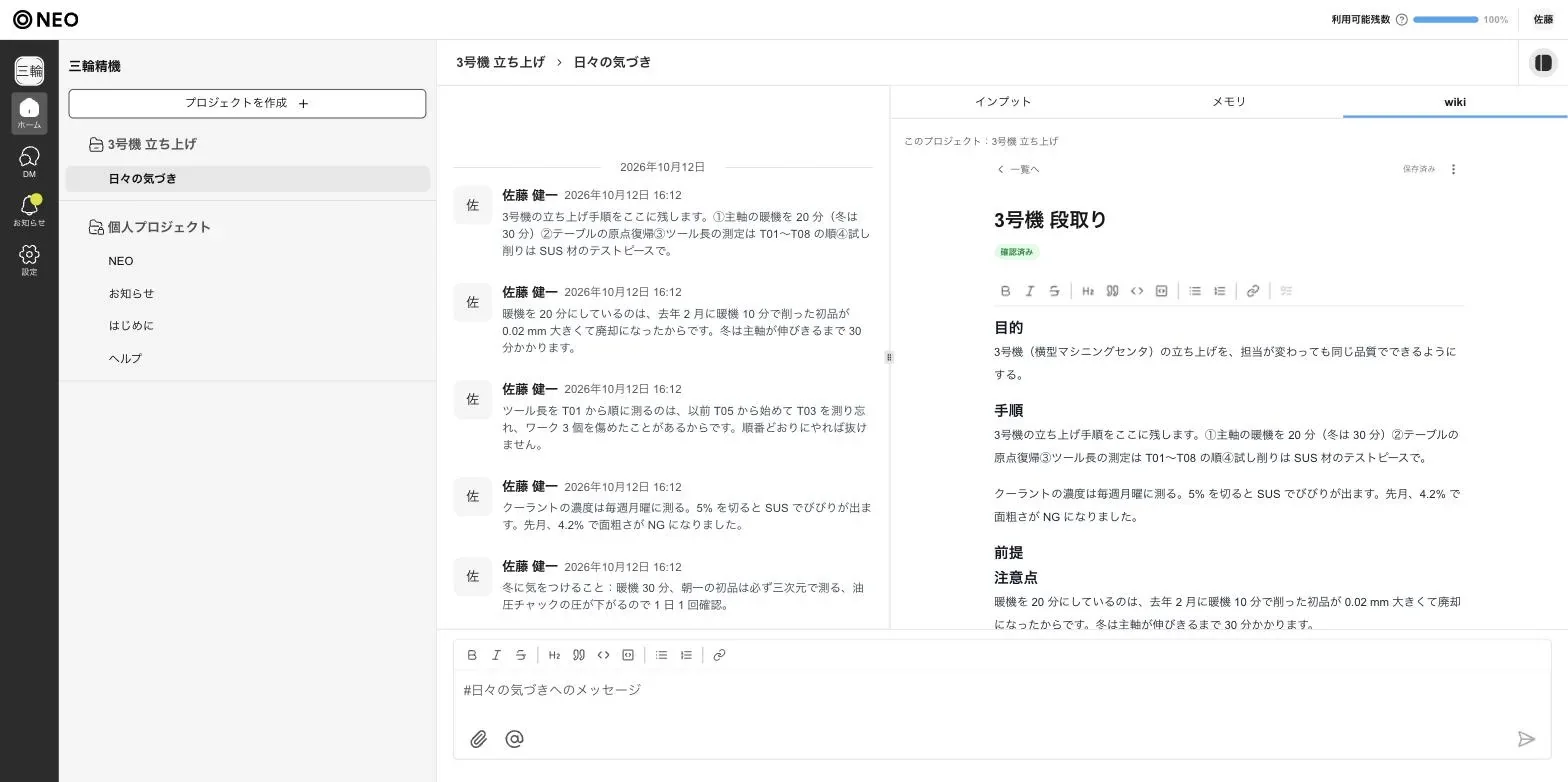1568x782 pixels.
Task: Click the panel splitter handle between chat and wiki
Action: [889, 357]
